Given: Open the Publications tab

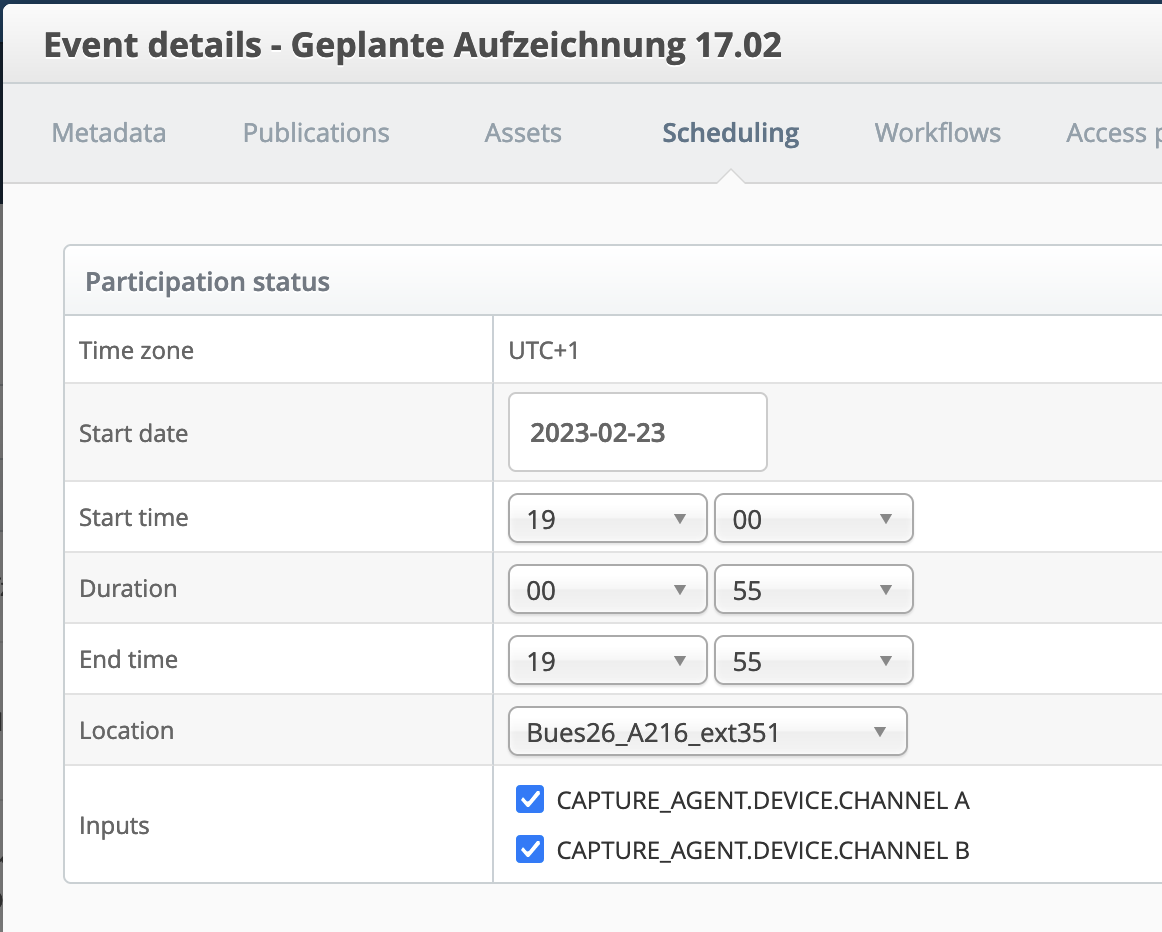Looking at the screenshot, I should 315,133.
